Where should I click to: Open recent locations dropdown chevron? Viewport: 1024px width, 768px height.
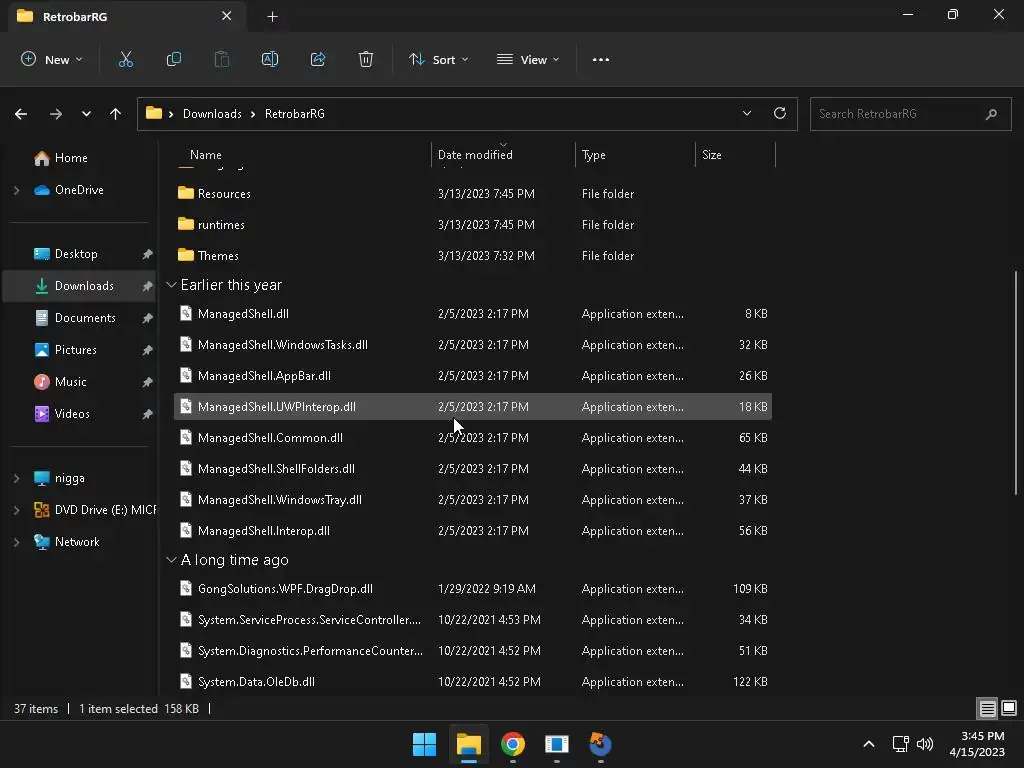[86, 114]
